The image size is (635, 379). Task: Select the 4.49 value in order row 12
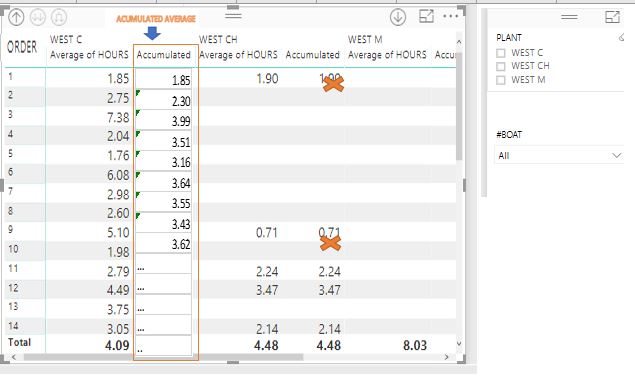click(x=118, y=290)
